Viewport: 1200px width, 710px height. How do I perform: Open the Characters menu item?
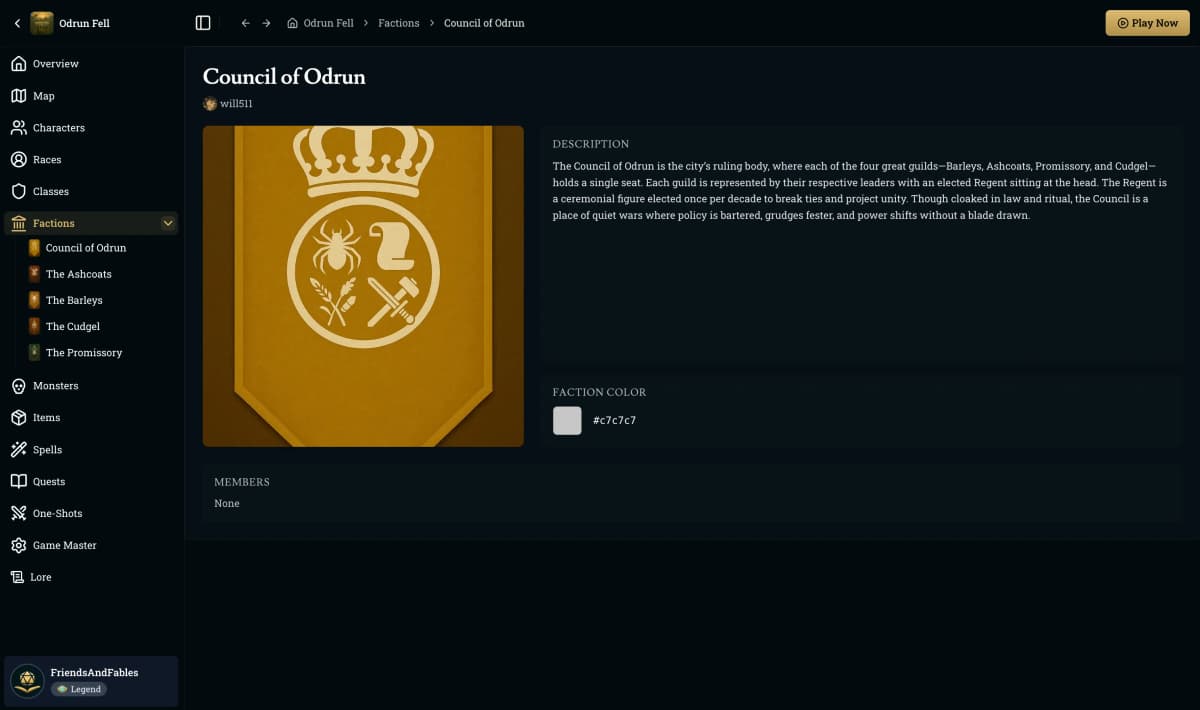[58, 128]
